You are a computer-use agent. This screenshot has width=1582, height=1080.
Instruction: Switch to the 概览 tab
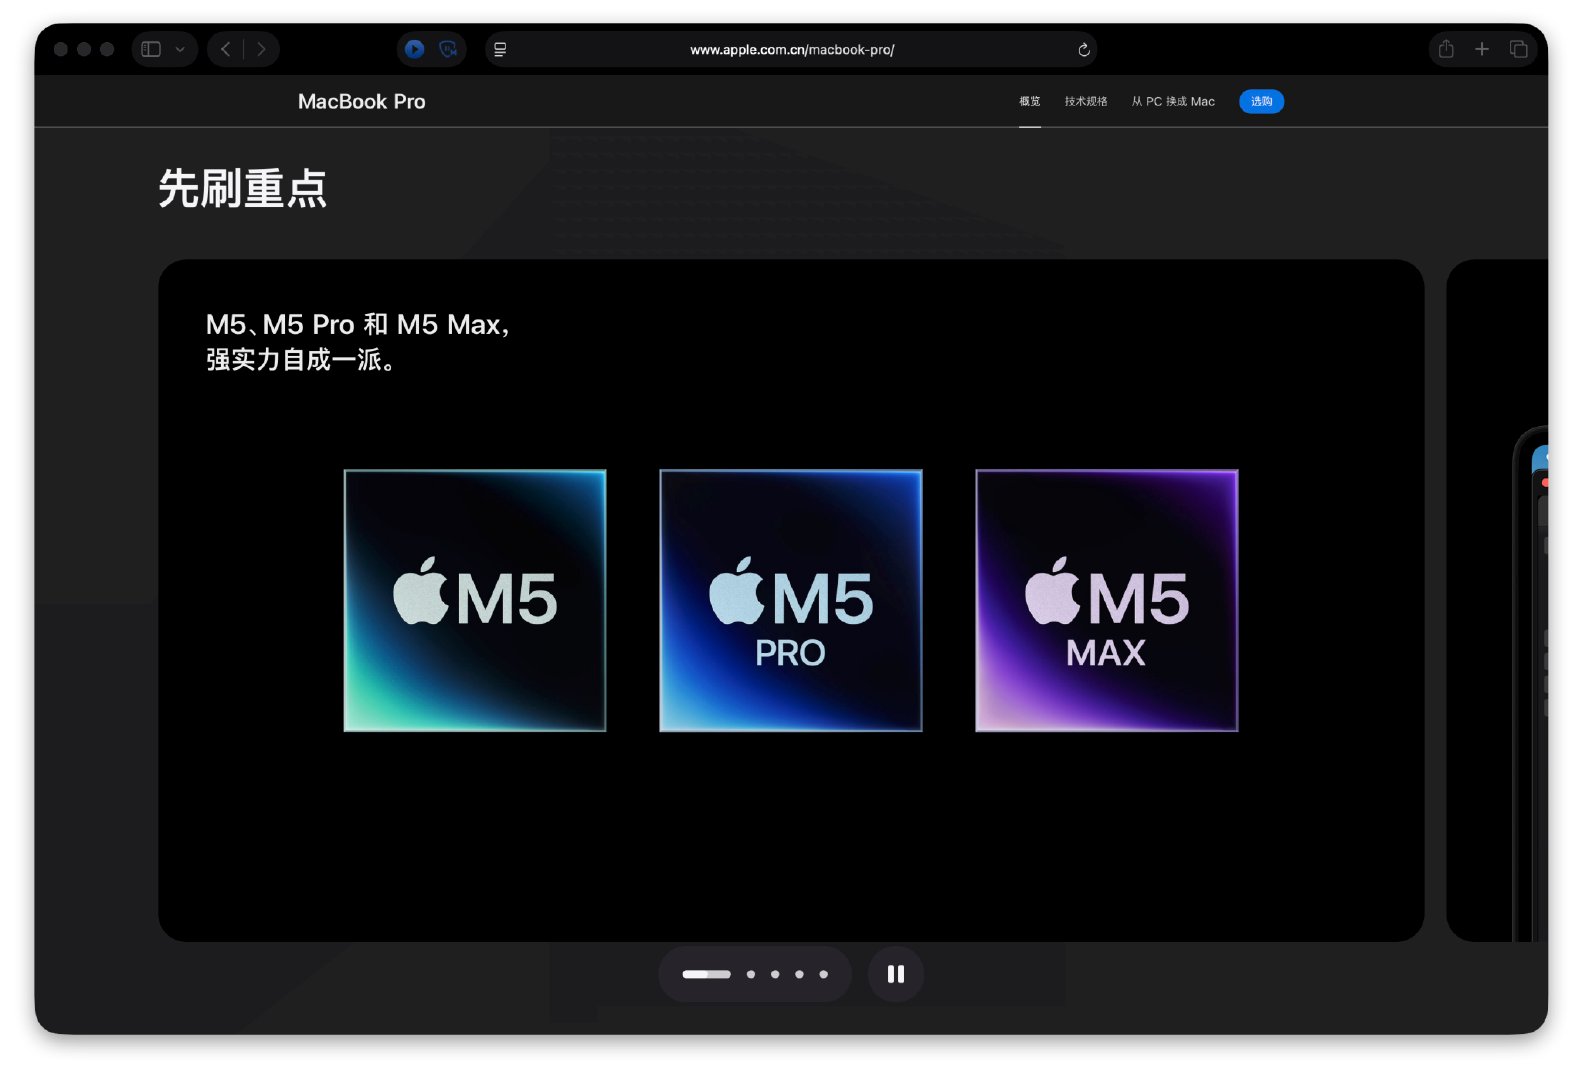coord(1030,101)
